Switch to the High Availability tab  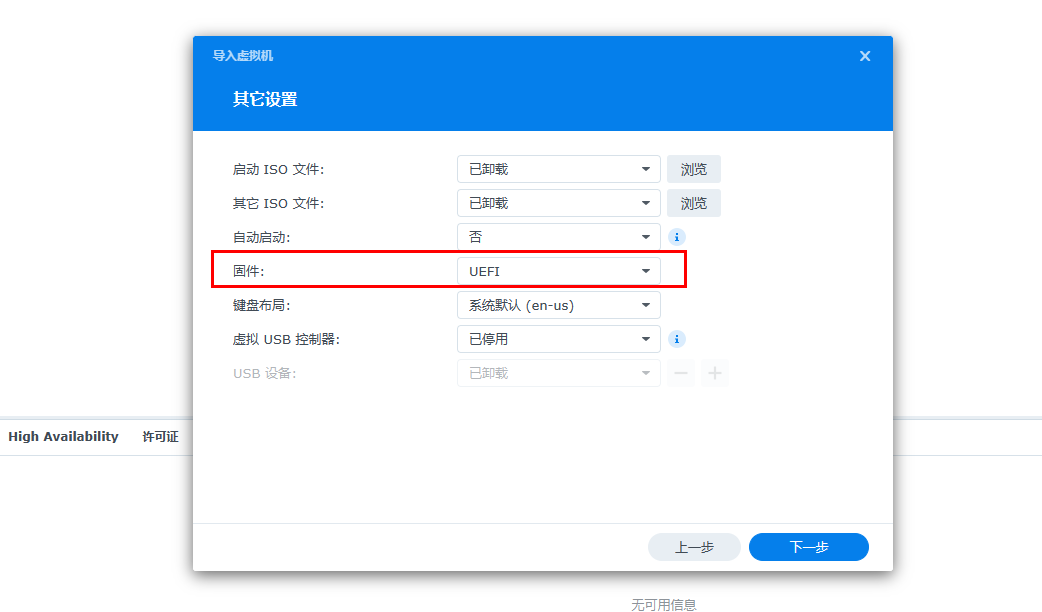coord(63,437)
